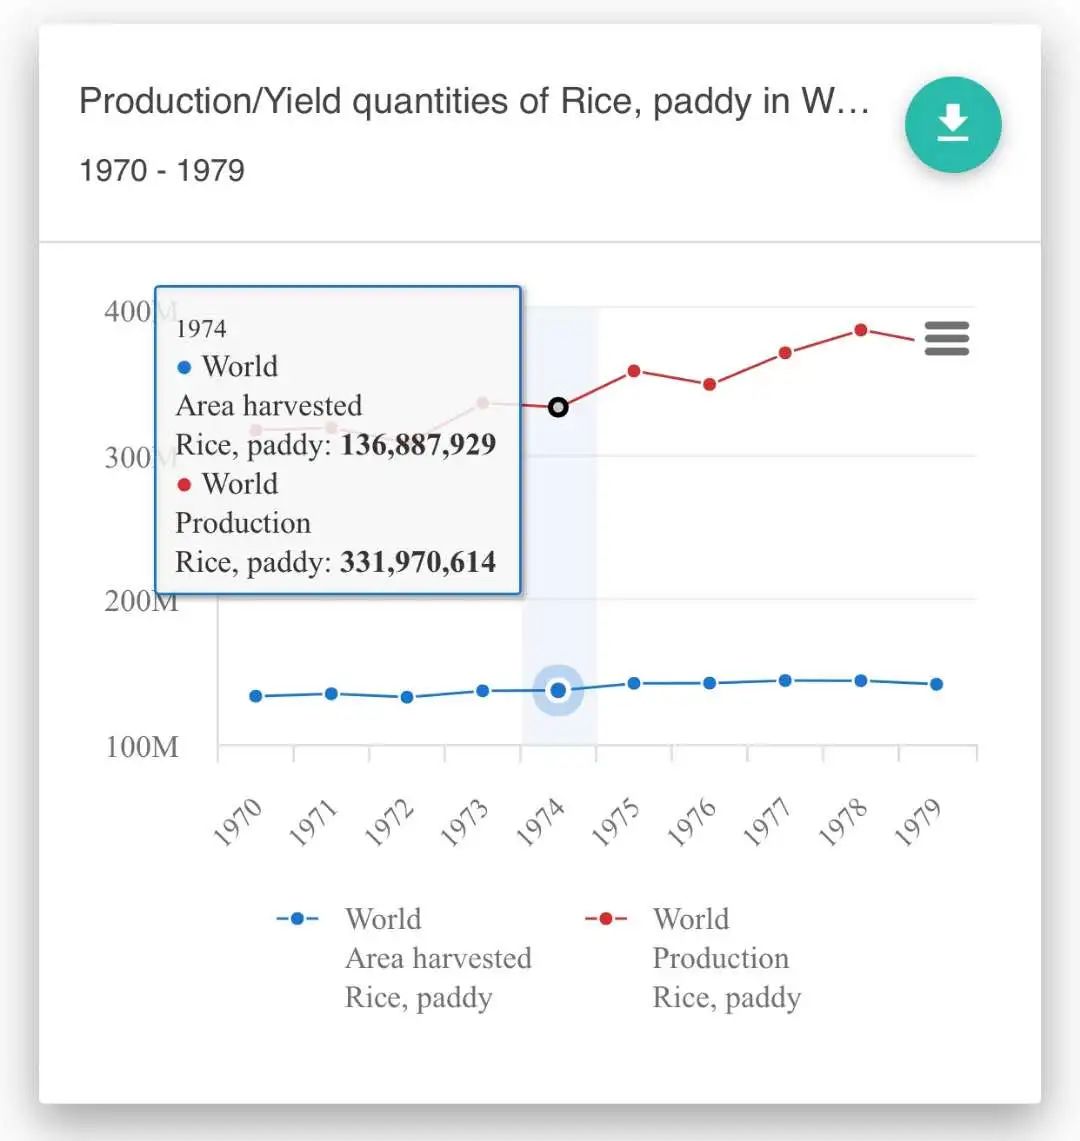
Task: Select the 1972 area harvested blue point
Action: tap(407, 697)
